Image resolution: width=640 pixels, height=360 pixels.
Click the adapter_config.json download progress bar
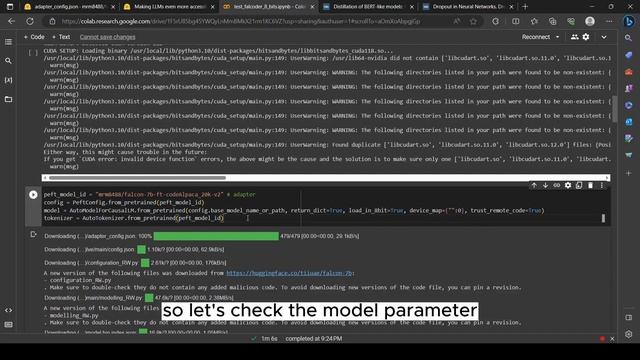point(216,236)
